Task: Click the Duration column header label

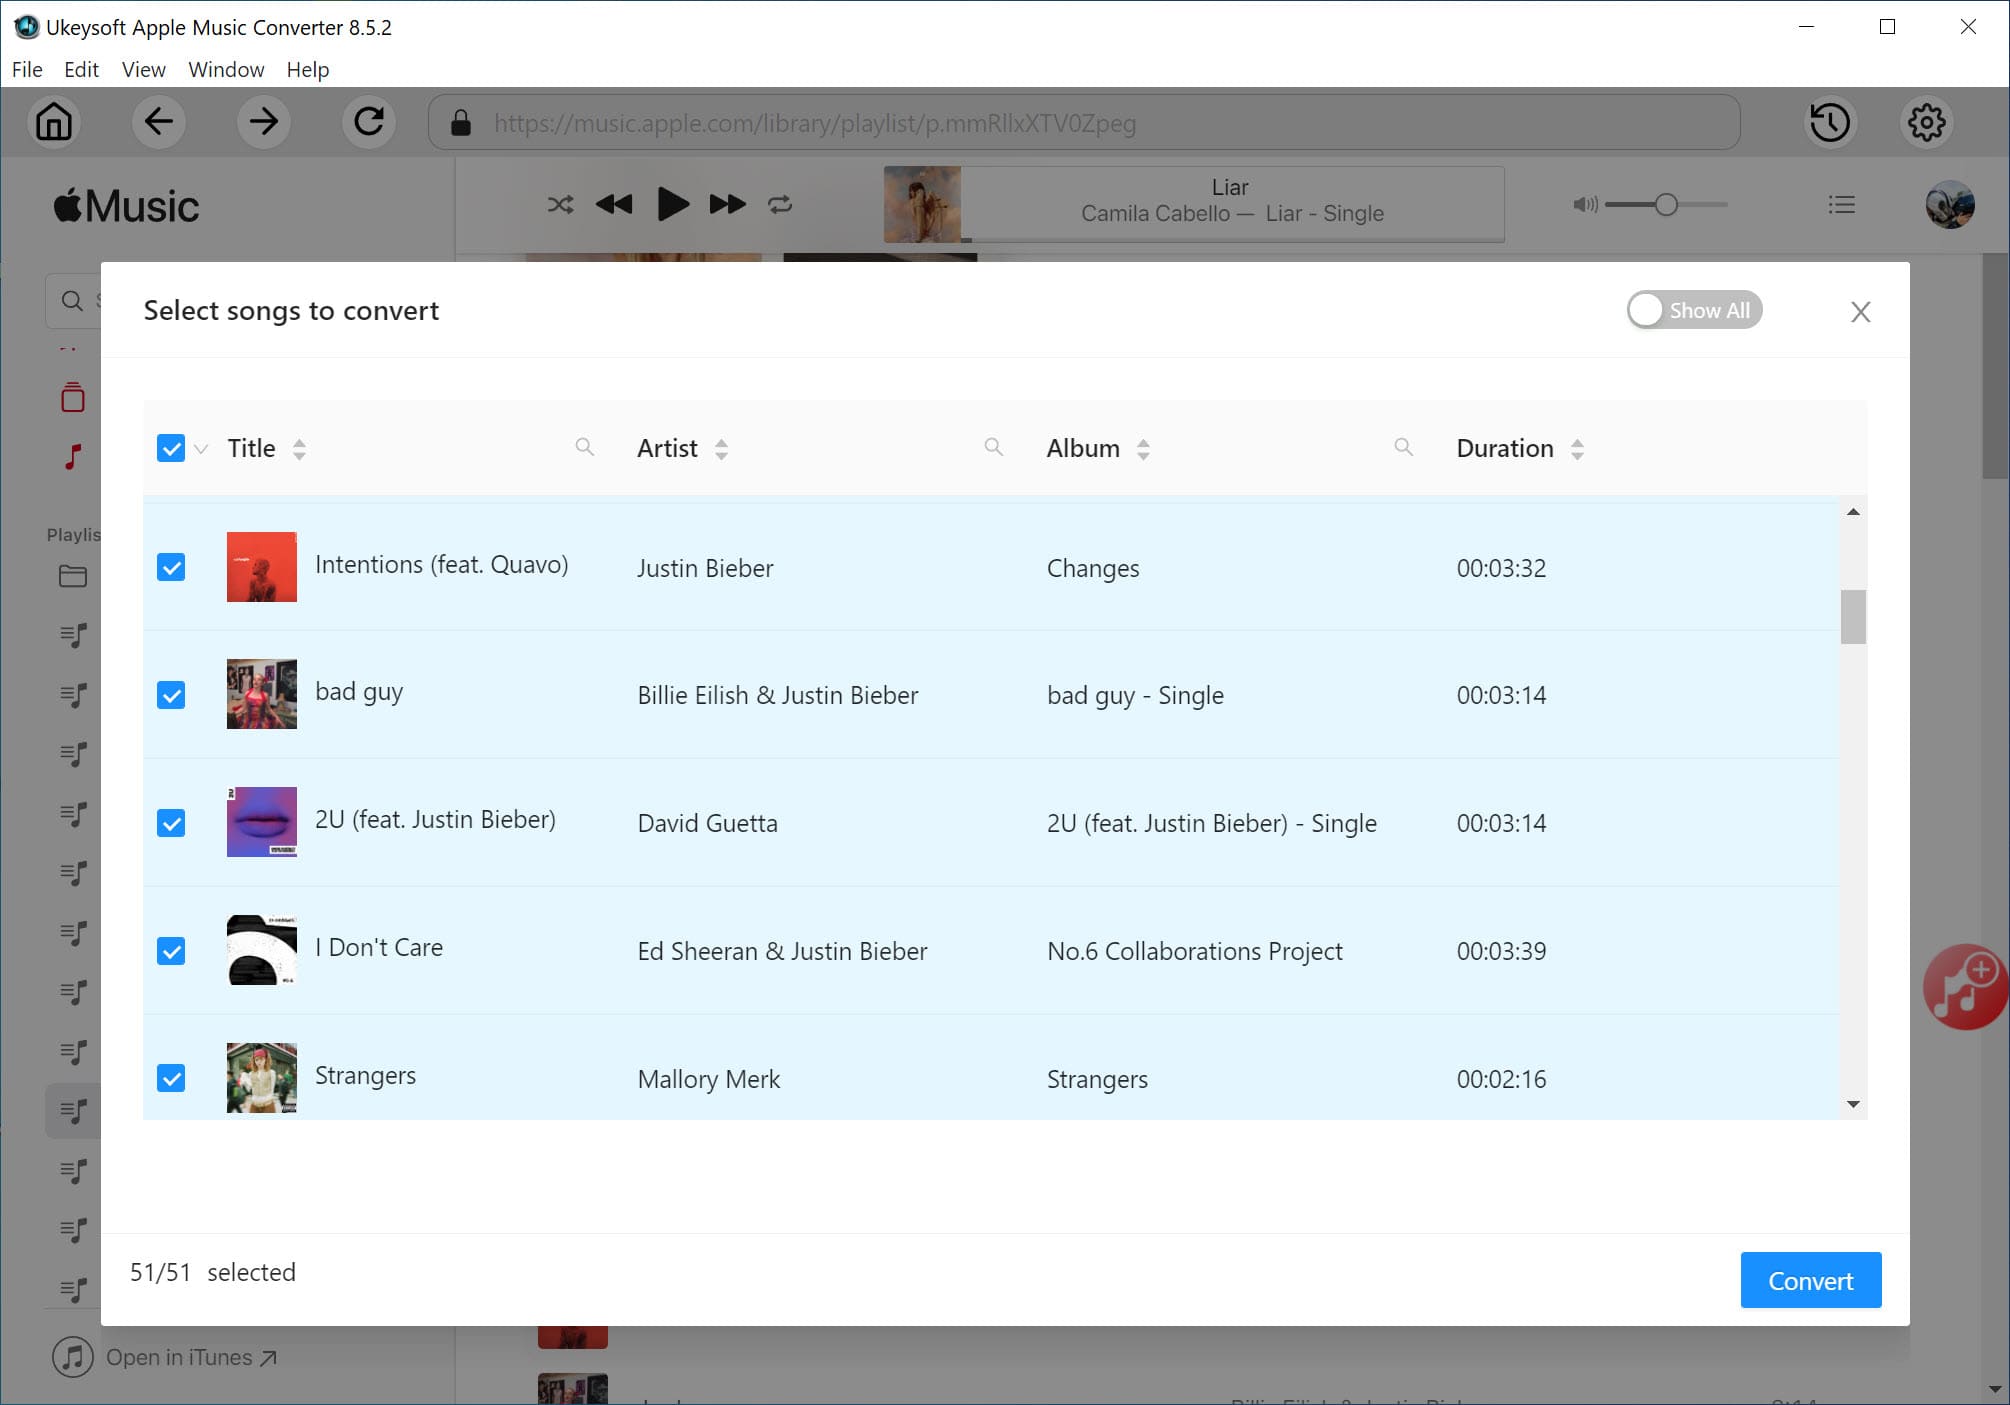Action: click(1504, 448)
